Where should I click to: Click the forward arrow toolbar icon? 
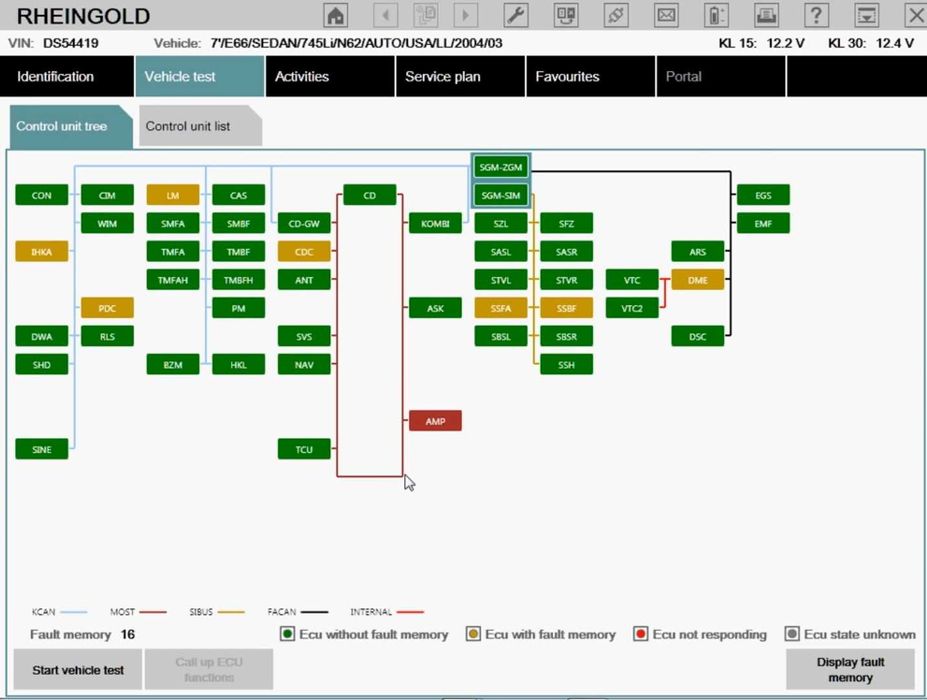coord(465,15)
